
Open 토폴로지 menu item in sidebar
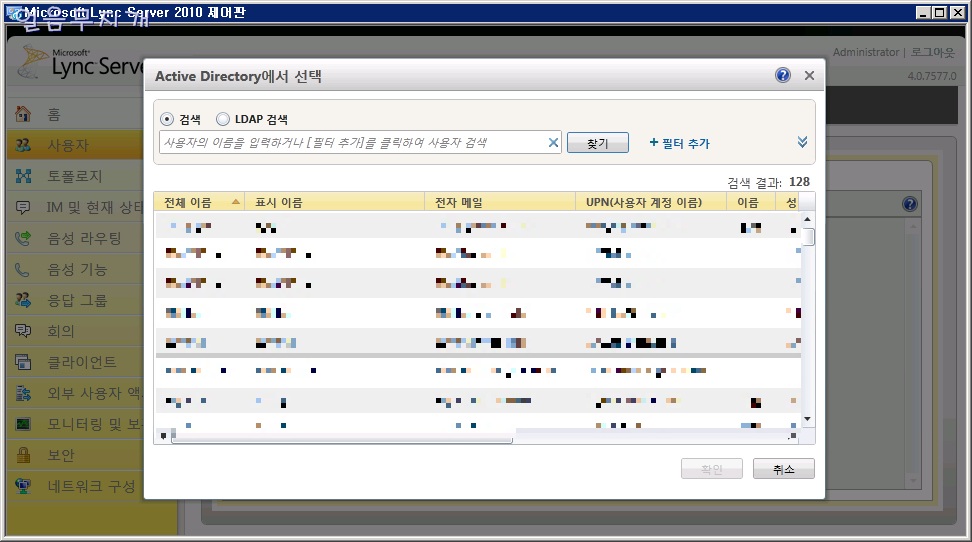point(75,176)
